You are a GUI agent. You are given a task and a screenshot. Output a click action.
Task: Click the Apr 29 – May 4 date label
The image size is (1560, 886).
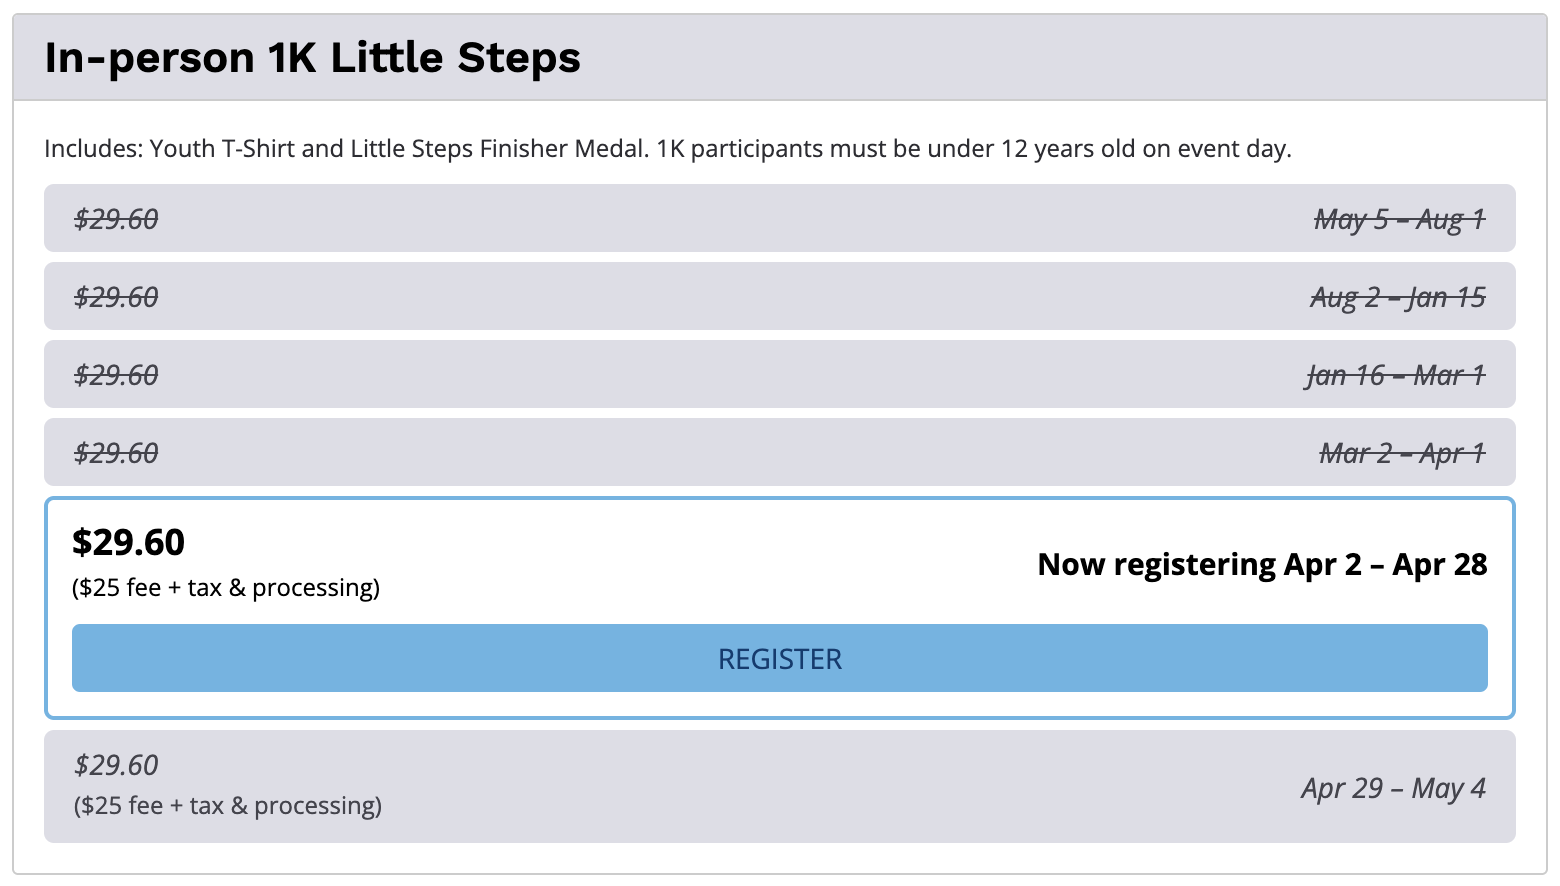coord(1394,788)
